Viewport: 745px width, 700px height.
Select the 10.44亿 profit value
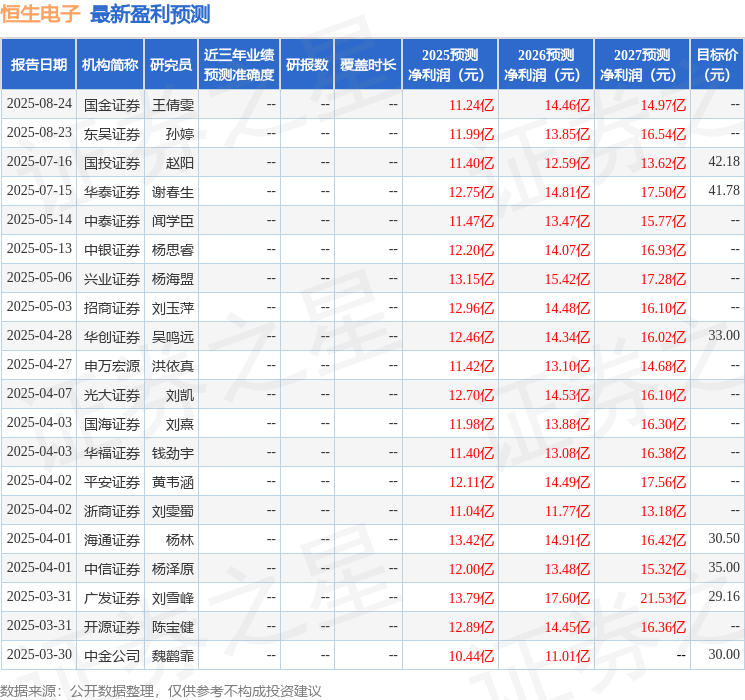471,656
